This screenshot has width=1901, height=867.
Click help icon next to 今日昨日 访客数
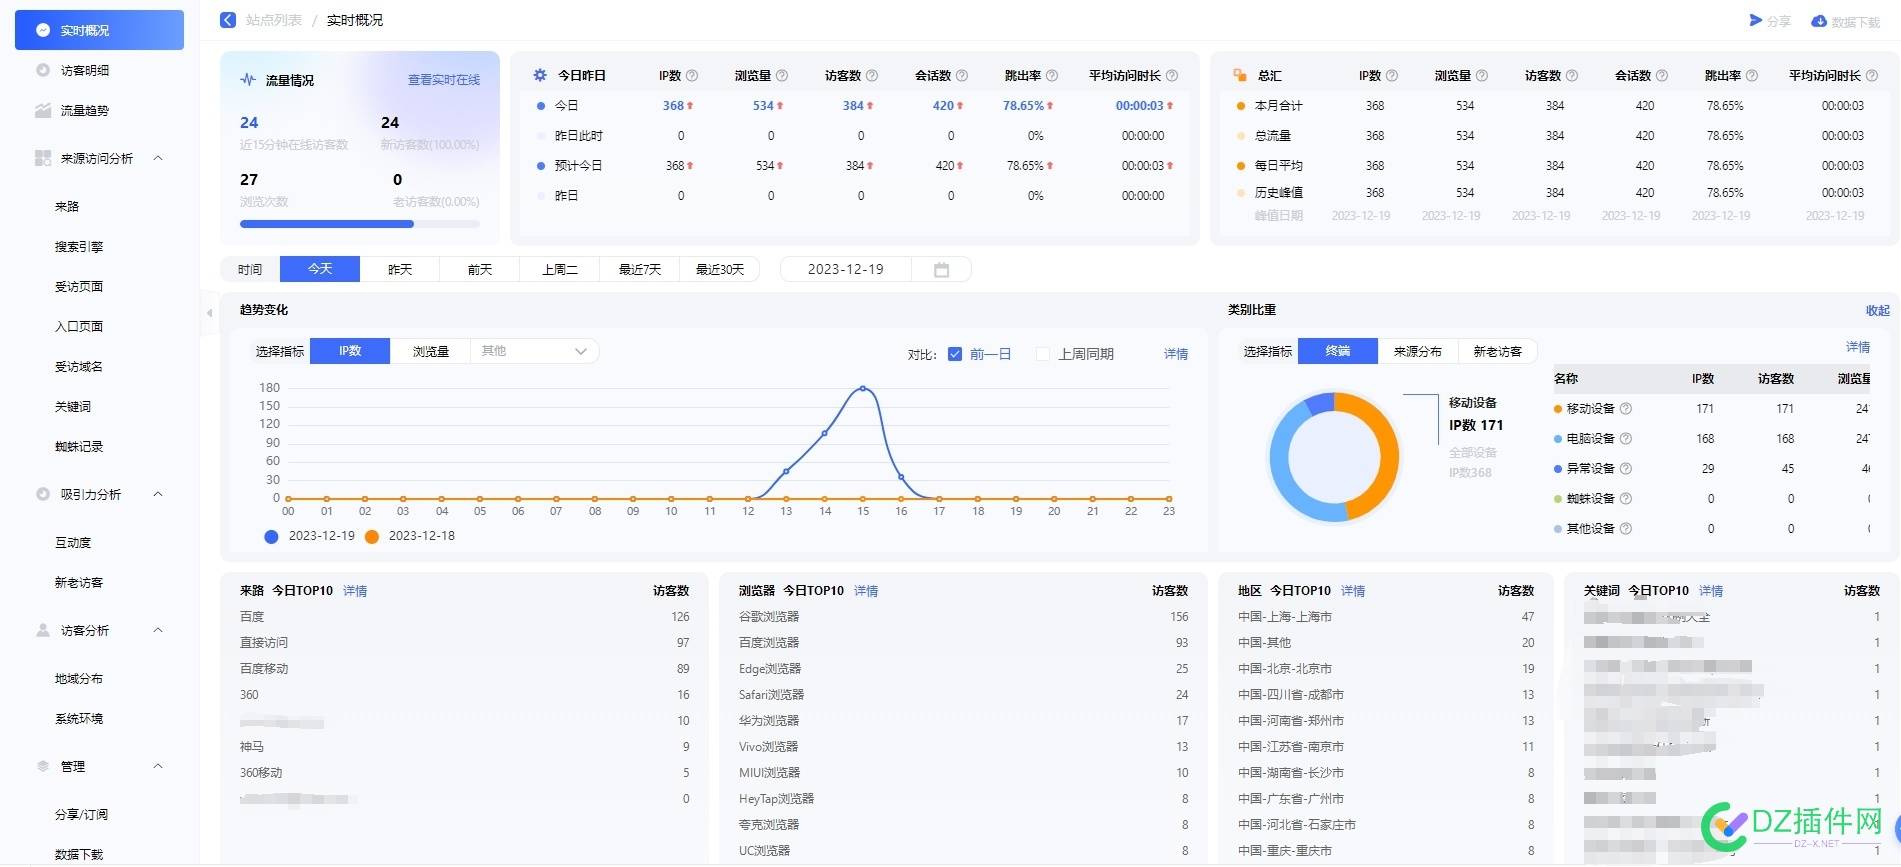(x=872, y=76)
